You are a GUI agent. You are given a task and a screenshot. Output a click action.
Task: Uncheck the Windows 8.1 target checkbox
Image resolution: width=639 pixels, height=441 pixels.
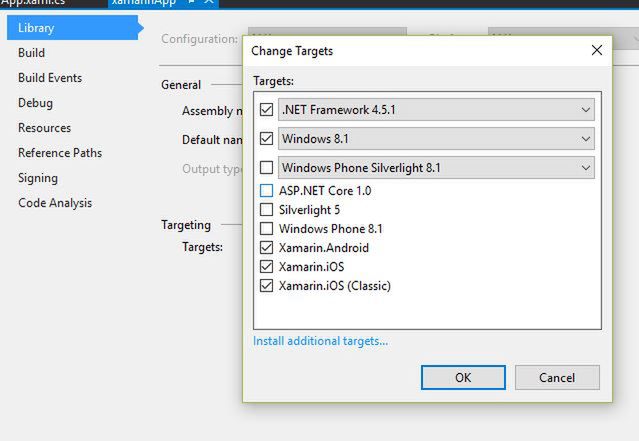click(267, 139)
